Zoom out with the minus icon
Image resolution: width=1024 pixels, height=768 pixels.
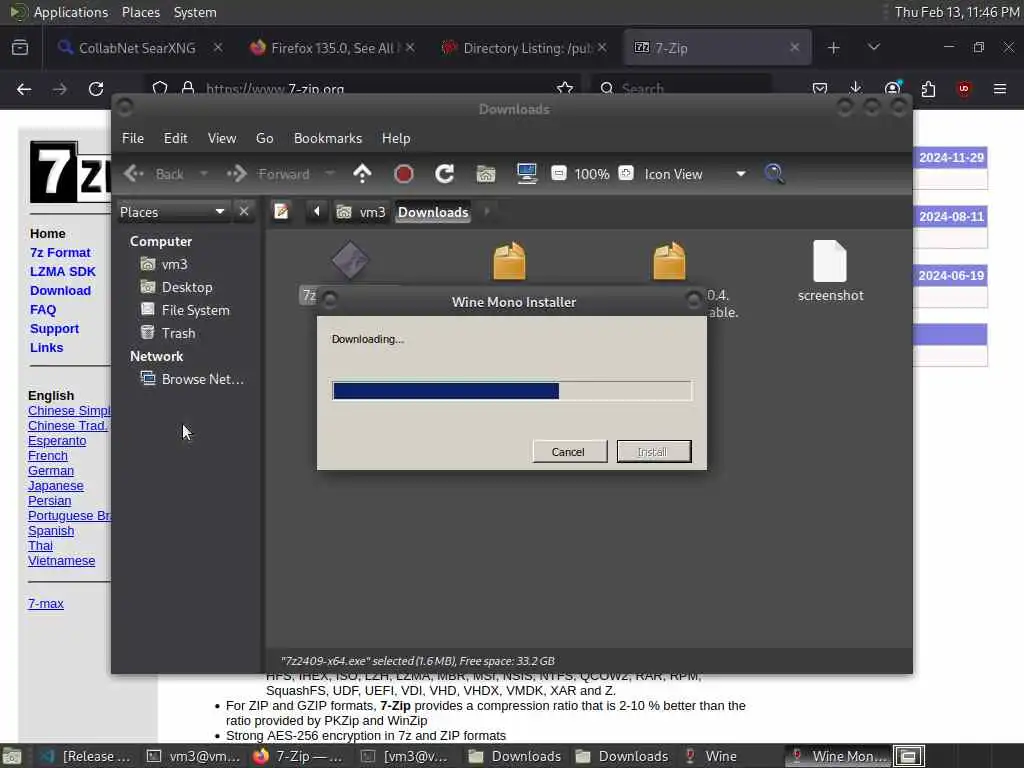[558, 173]
